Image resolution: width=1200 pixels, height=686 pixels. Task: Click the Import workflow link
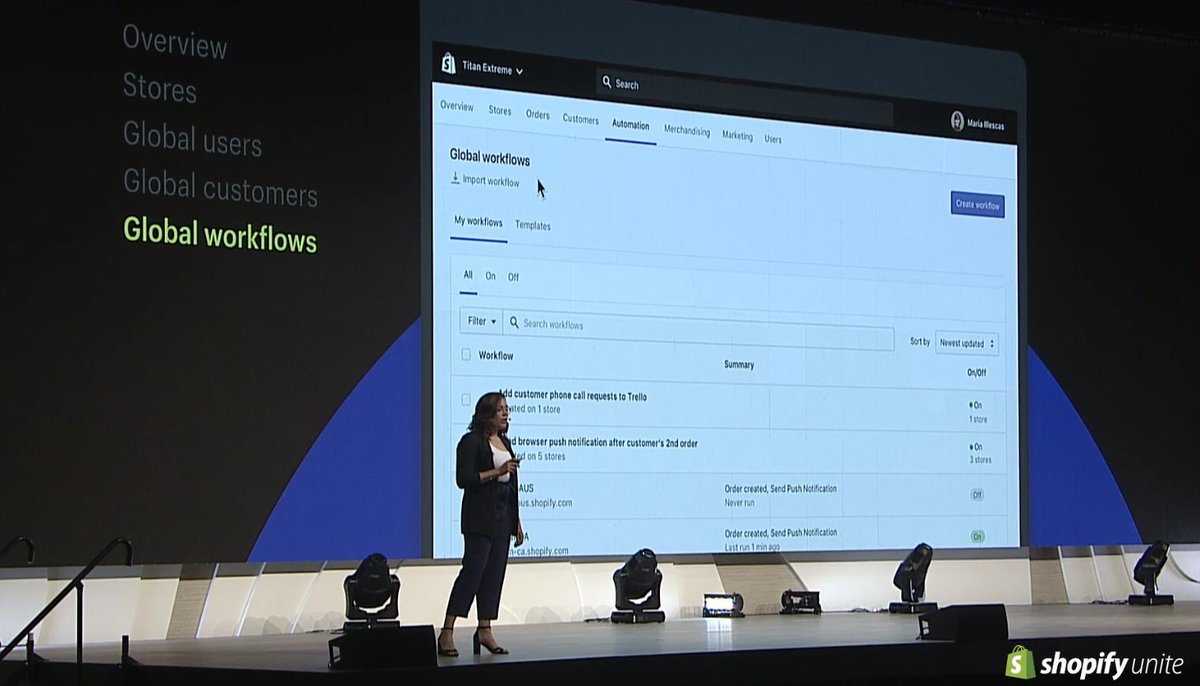click(491, 181)
